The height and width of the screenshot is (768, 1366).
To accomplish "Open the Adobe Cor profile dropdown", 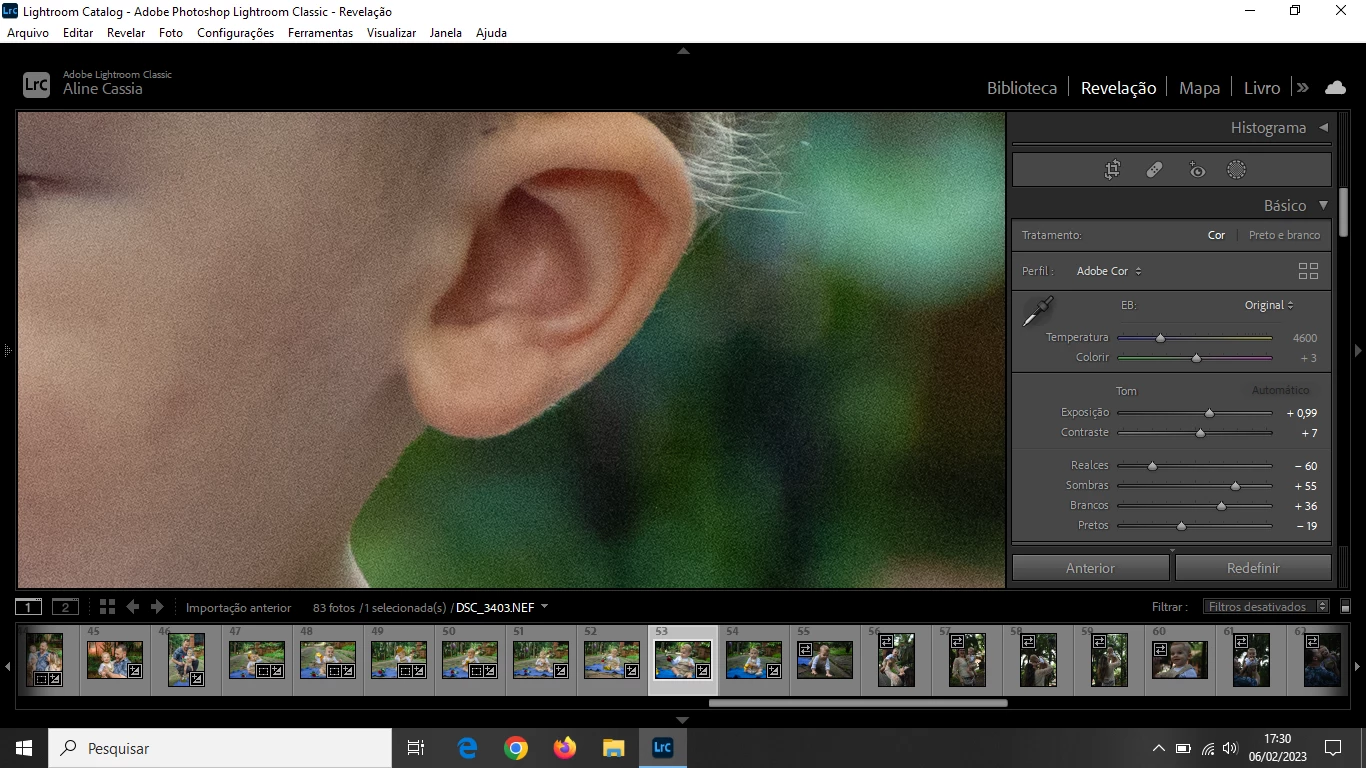I will (1109, 271).
